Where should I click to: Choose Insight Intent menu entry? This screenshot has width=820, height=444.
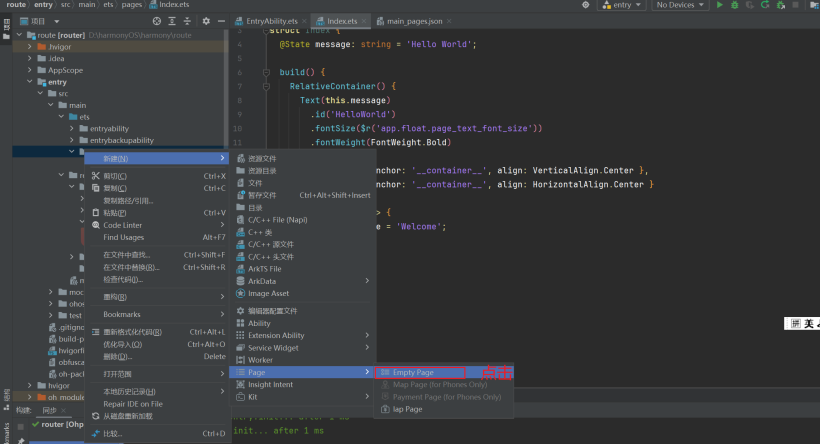tap(303, 384)
